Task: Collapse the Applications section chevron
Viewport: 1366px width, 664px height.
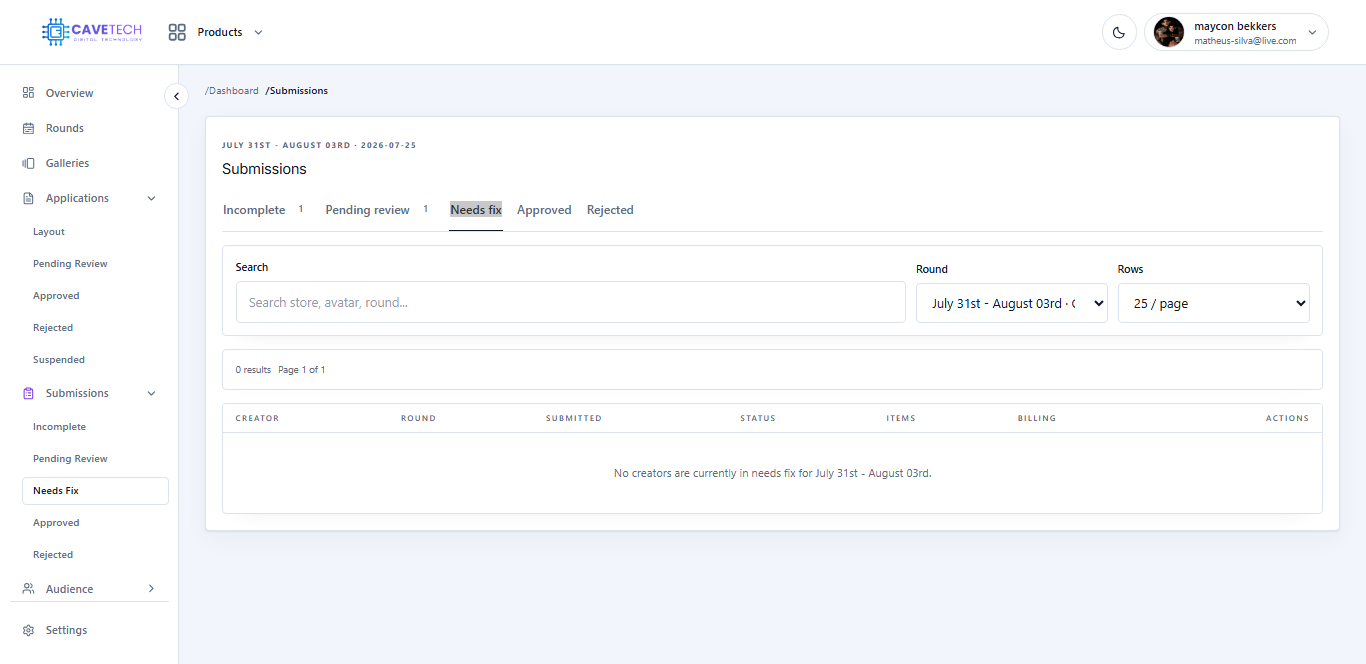Action: [x=152, y=198]
